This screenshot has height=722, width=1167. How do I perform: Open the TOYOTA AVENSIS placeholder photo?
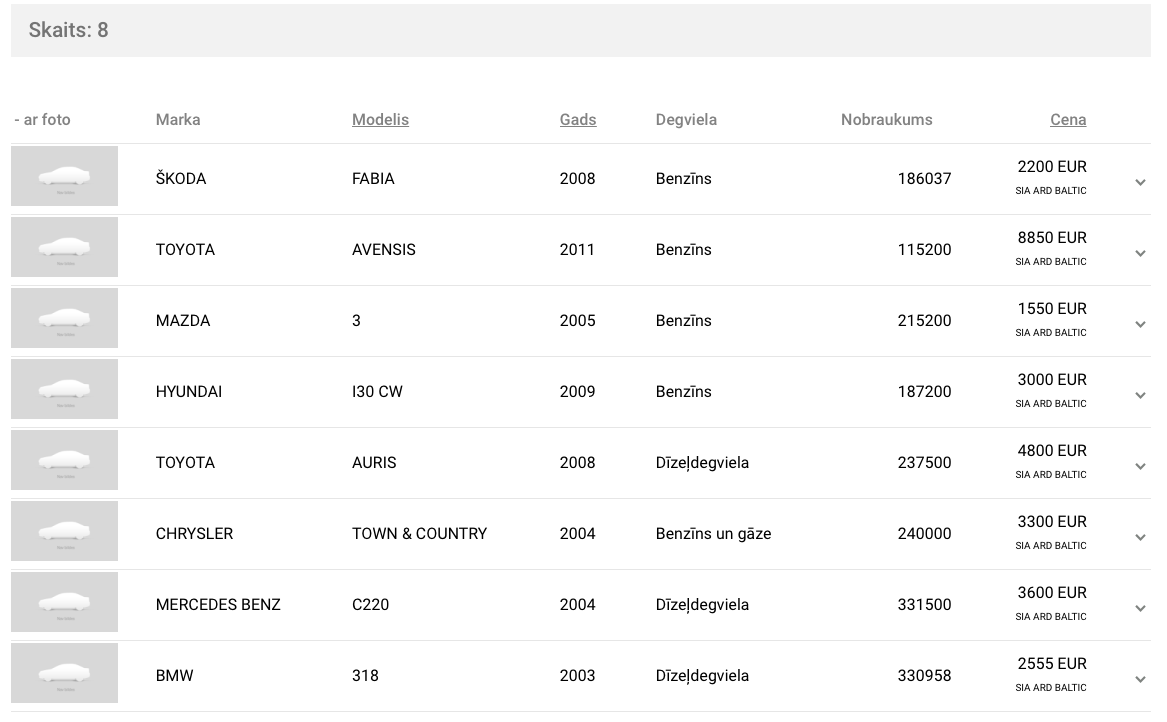click(64, 247)
